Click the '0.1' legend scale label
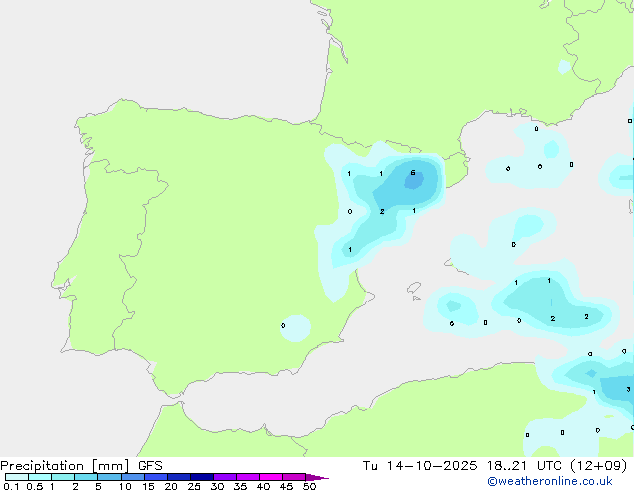The height and width of the screenshot is (490, 634). [11, 486]
